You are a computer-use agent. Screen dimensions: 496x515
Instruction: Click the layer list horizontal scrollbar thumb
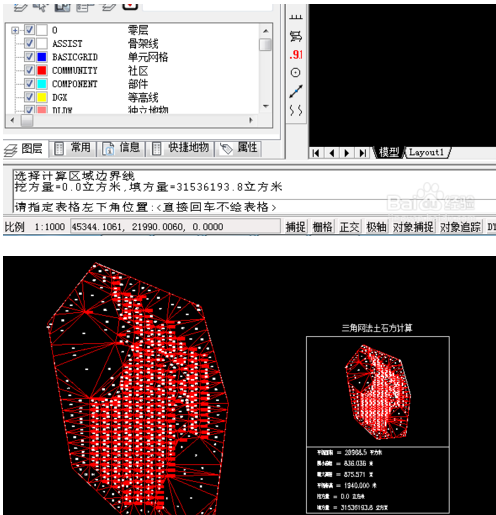(27, 121)
